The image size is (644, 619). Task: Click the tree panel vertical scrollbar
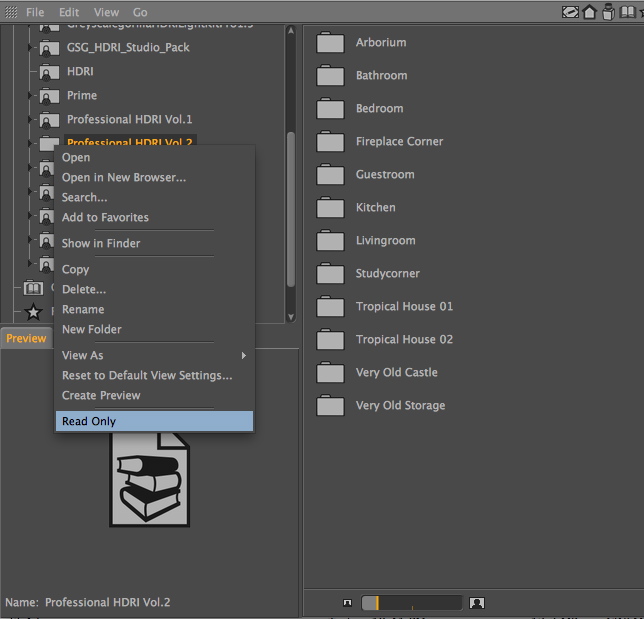291,200
